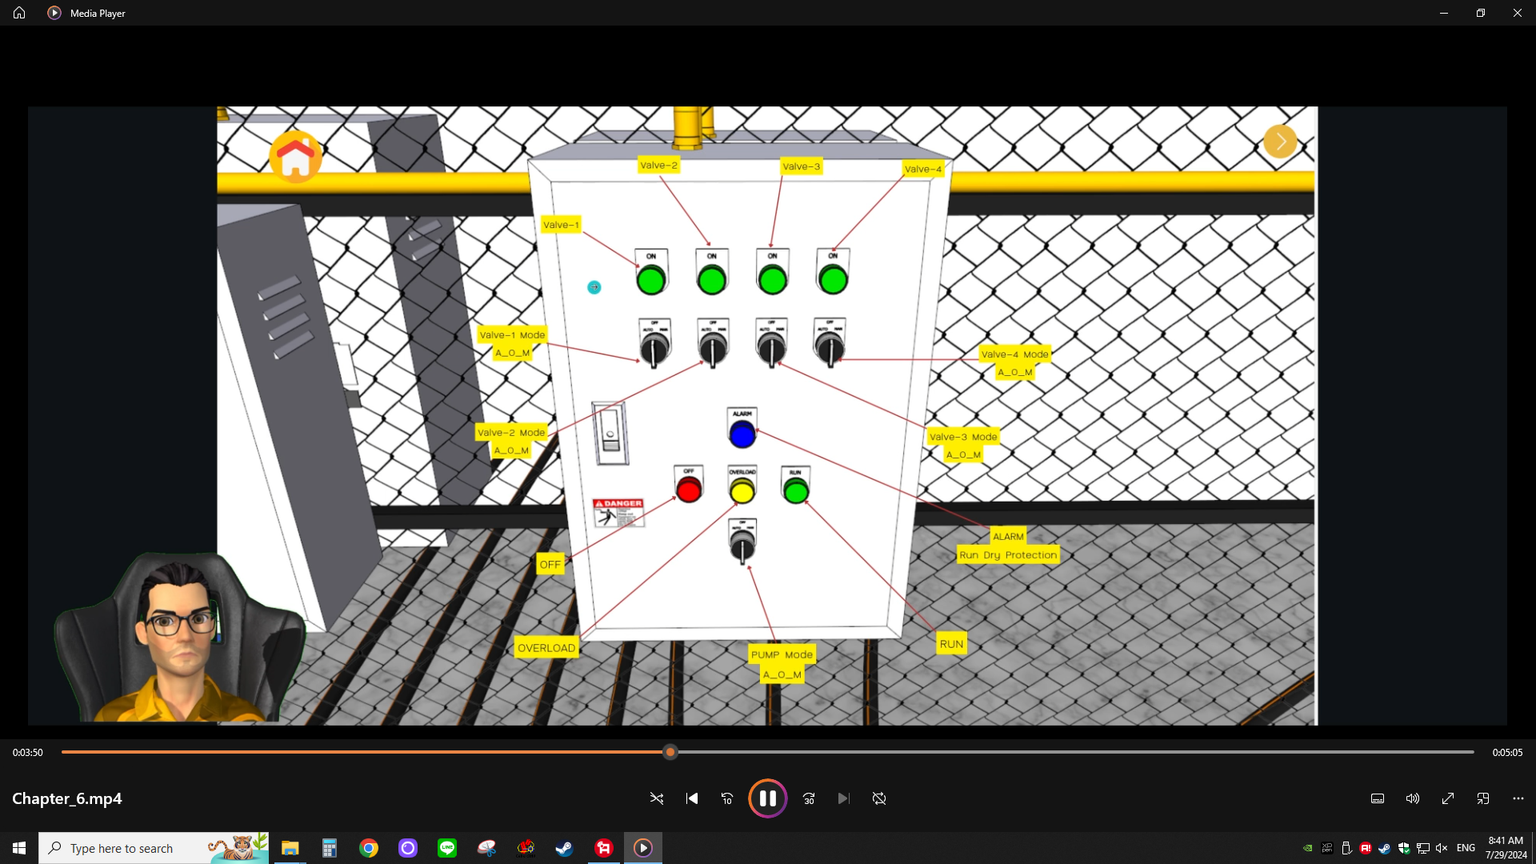Enter full screen mode

click(1447, 798)
